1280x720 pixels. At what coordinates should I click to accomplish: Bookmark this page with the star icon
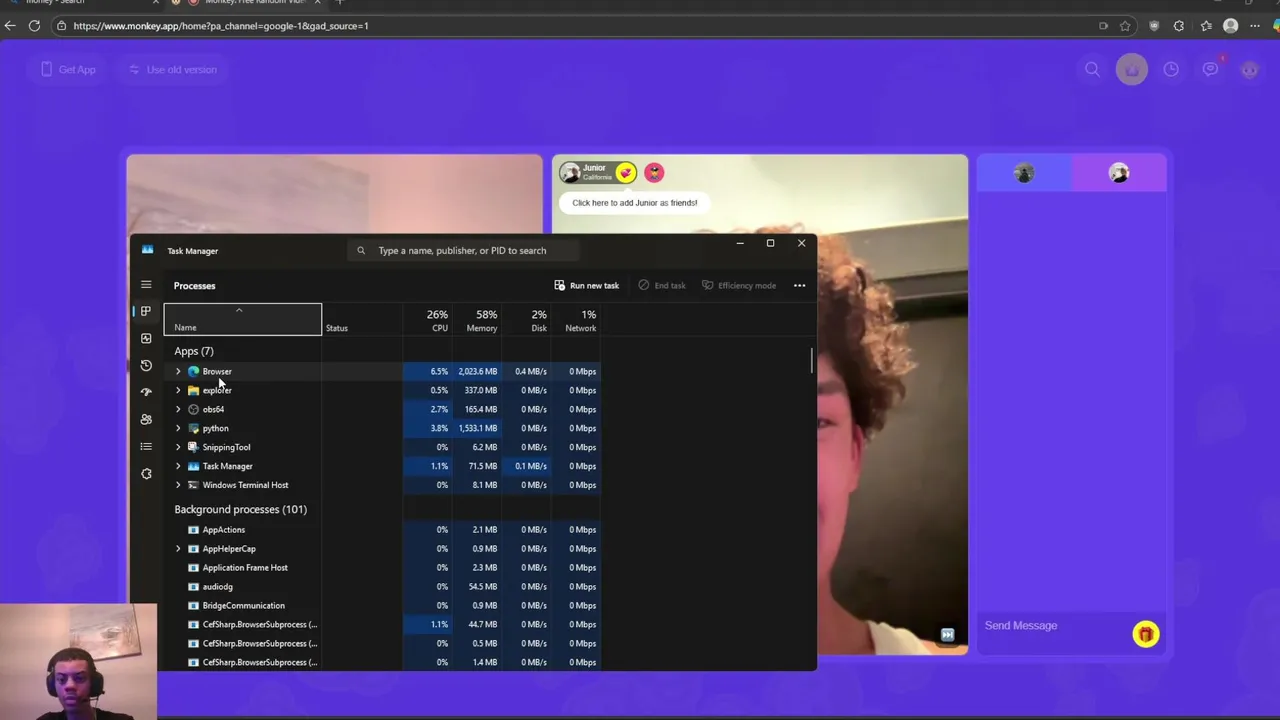tap(1126, 26)
